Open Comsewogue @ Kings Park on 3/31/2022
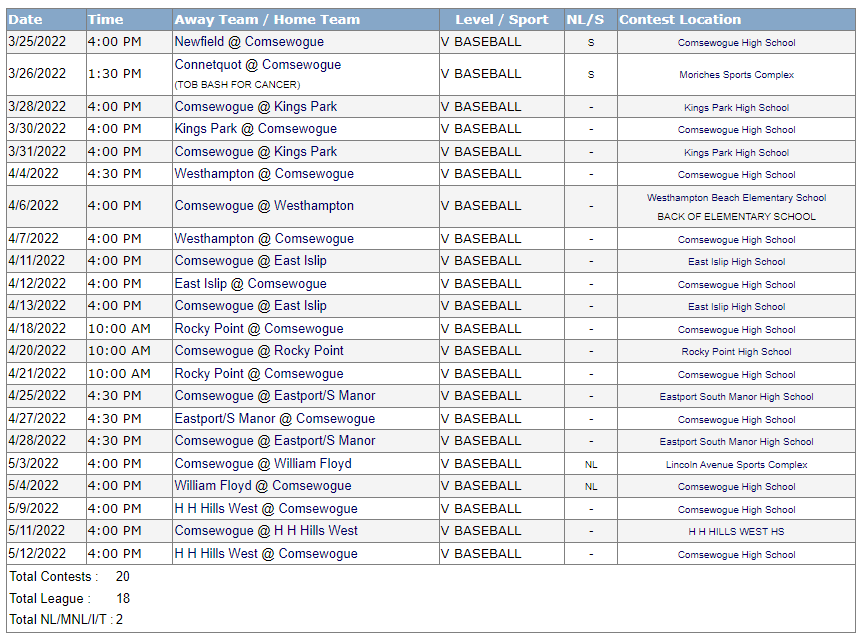 (x=256, y=152)
